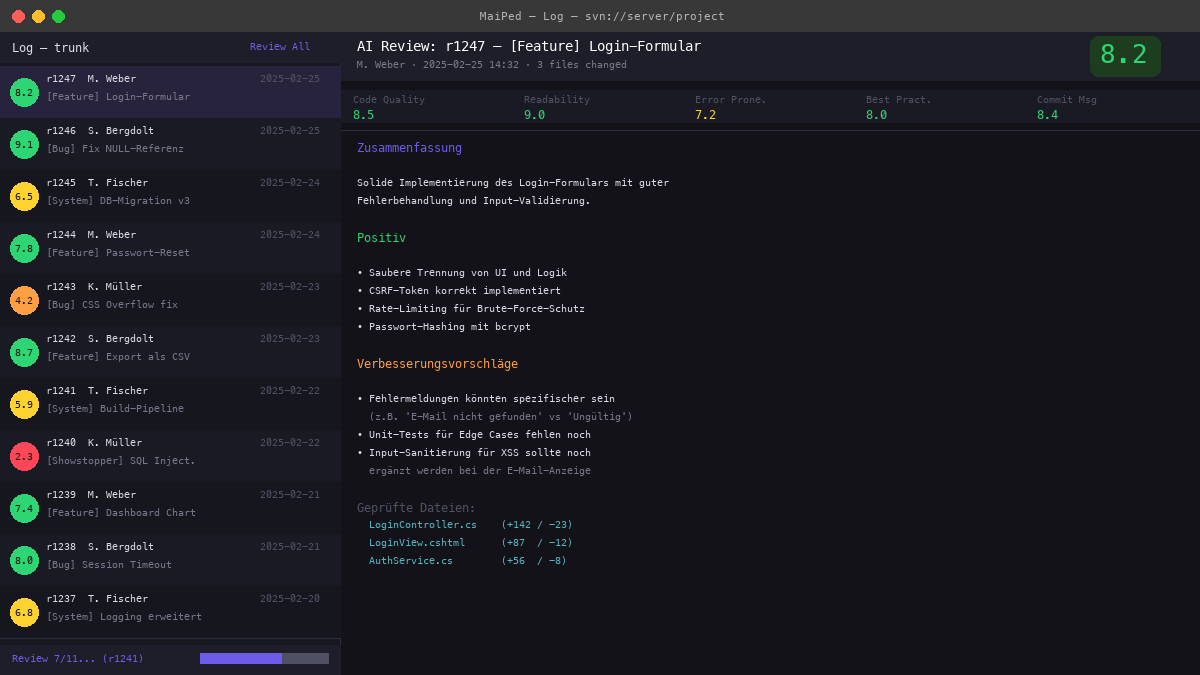Click the 6.5 badge beside DB-Migration v3
Image resolution: width=1200 pixels, height=675 pixels.
coord(24,196)
